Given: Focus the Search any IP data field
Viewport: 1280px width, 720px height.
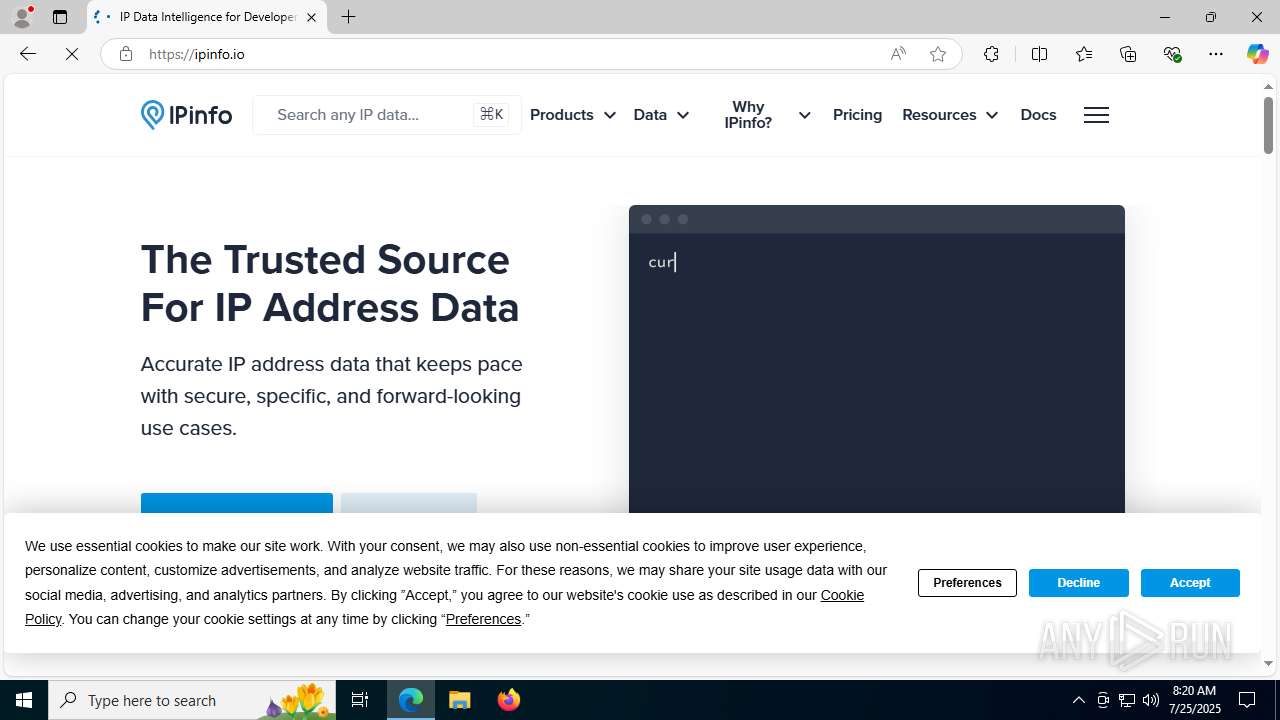Looking at the screenshot, I should click(x=387, y=115).
